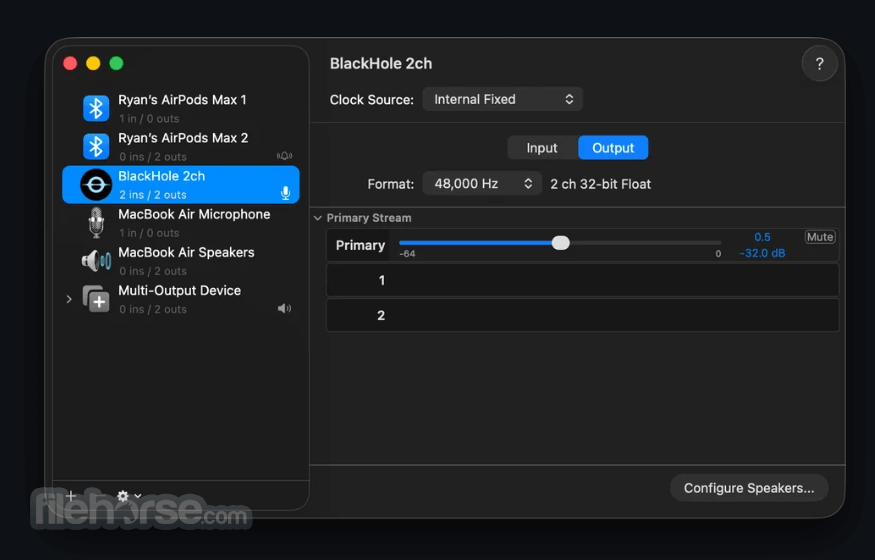Click the Primary volume slider thumb

pos(560,243)
